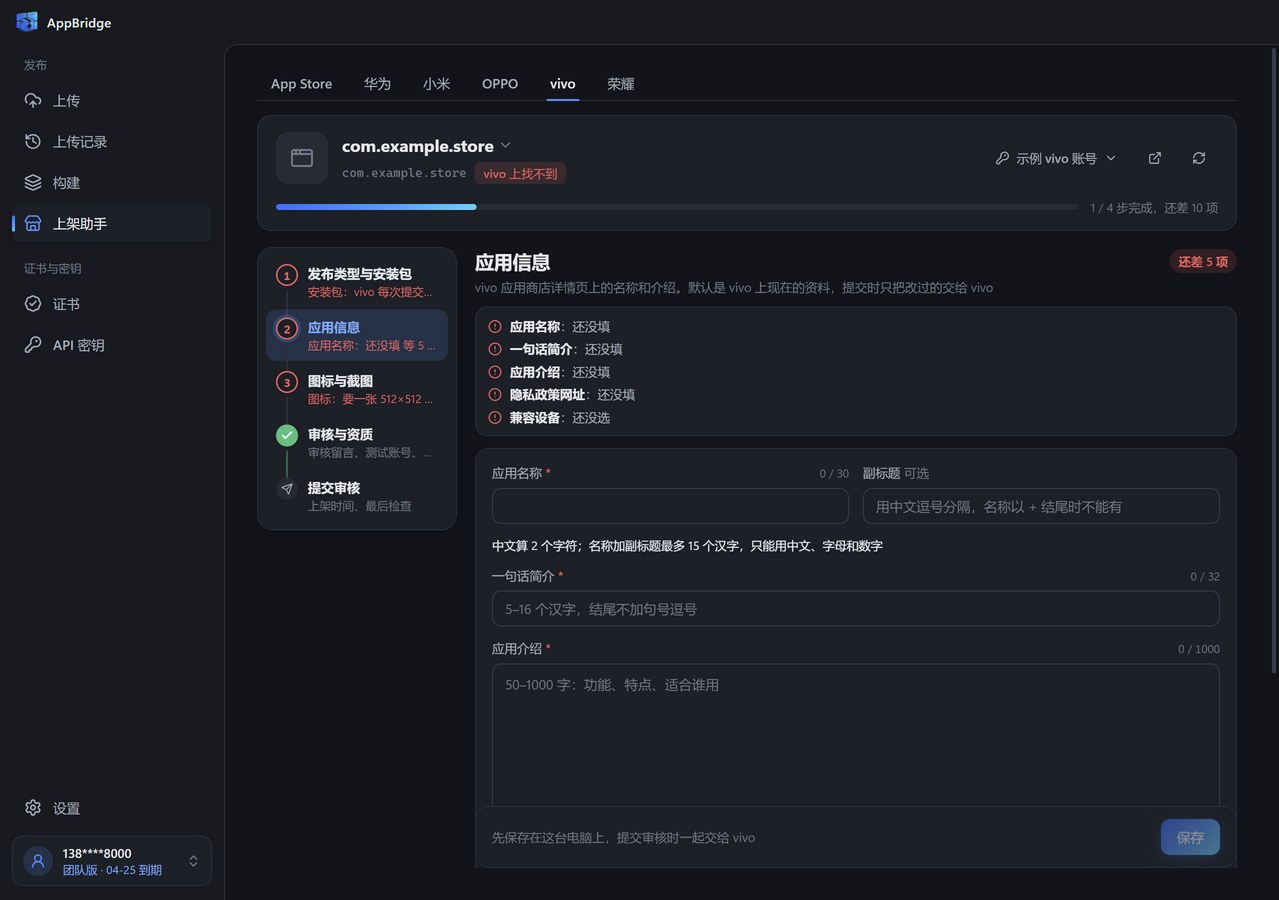Open 上传记录 upload history
Image resolution: width=1279 pixels, height=900 pixels.
click(112, 142)
